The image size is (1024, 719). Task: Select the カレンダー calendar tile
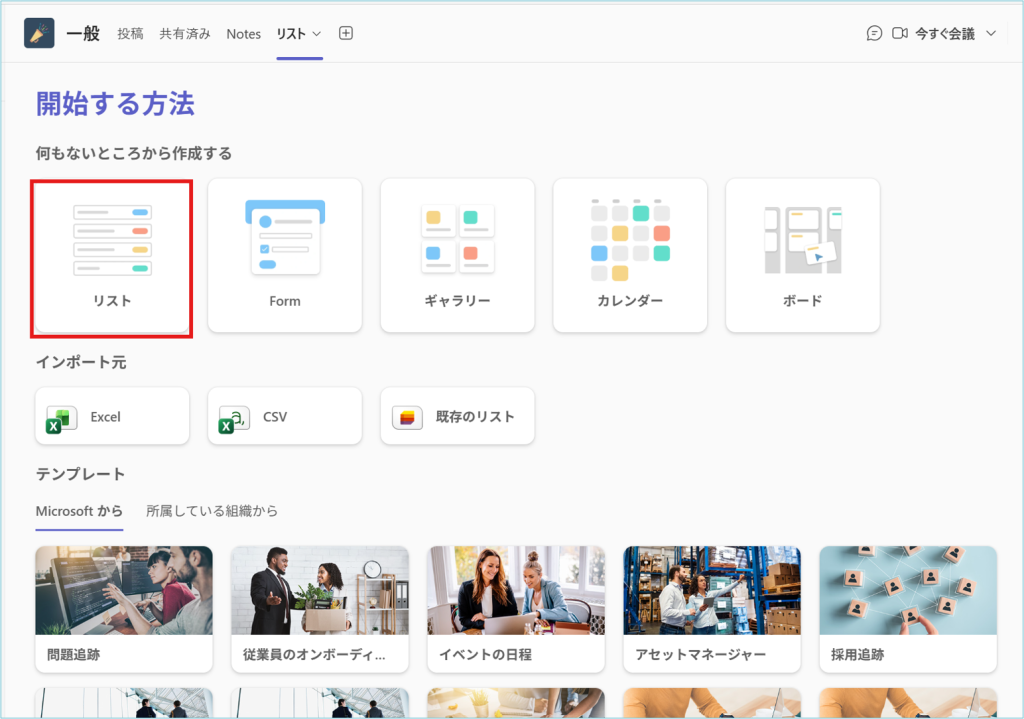coord(630,256)
